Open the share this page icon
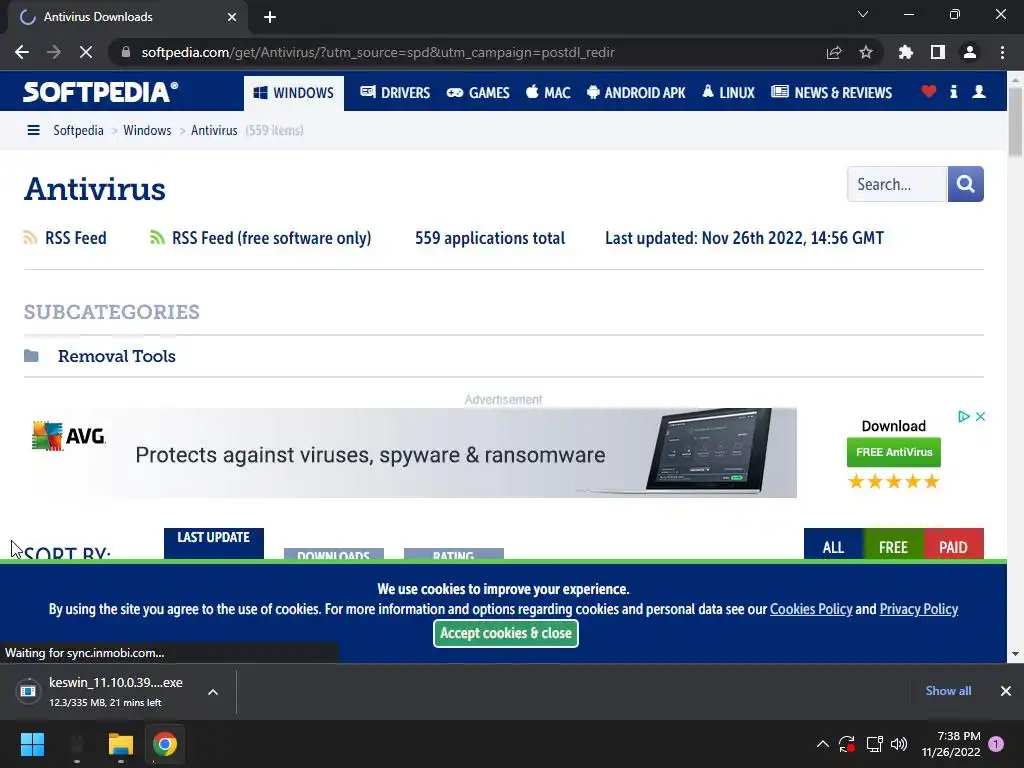This screenshot has height=768, width=1024. 834,52
